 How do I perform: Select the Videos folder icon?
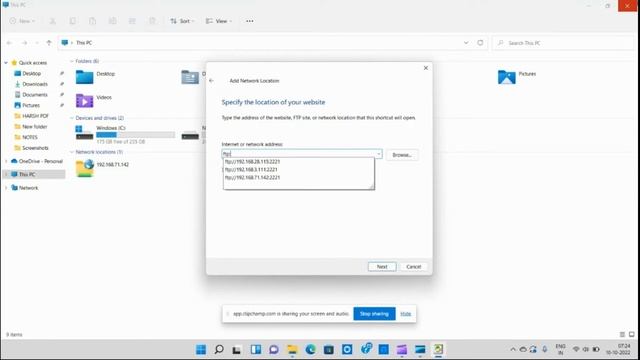[x=84, y=100]
